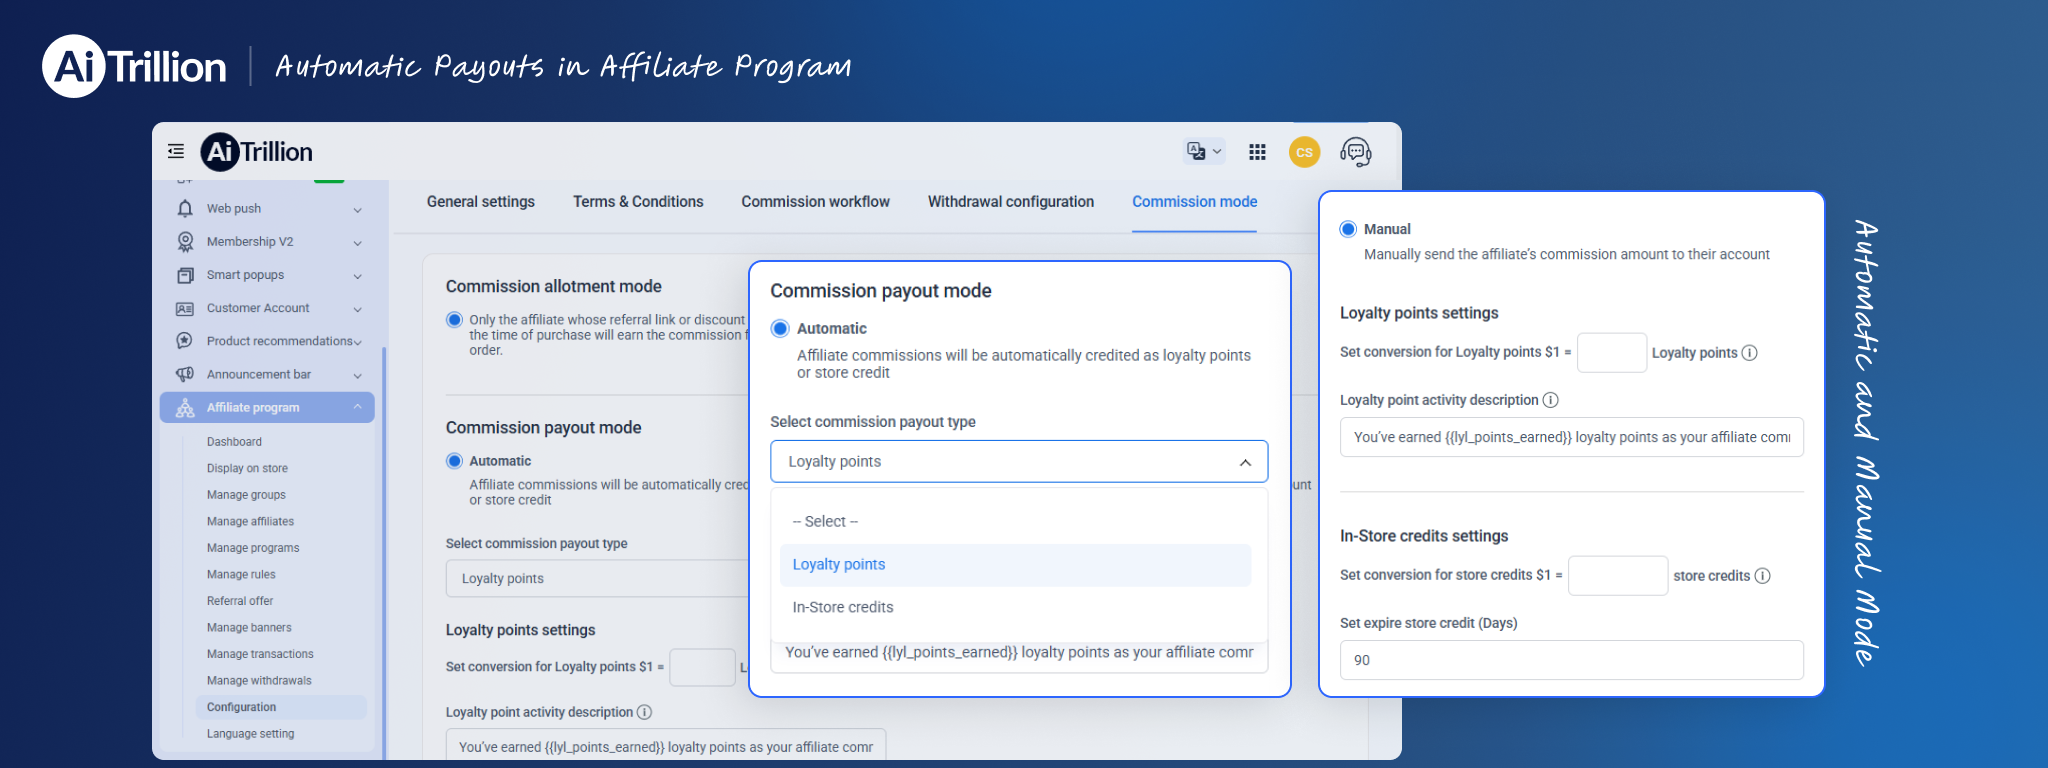
Task: Click background loyalty activity description field
Action: click(x=666, y=746)
